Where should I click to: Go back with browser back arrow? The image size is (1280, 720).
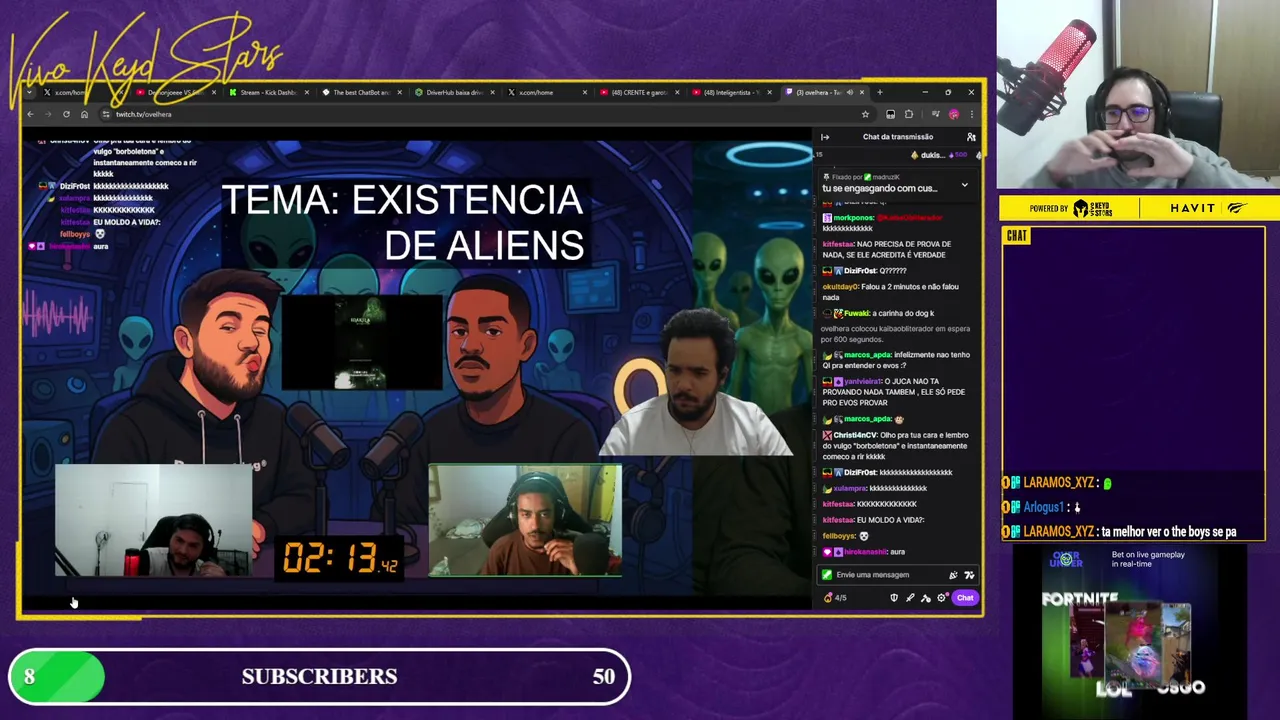pos(30,115)
